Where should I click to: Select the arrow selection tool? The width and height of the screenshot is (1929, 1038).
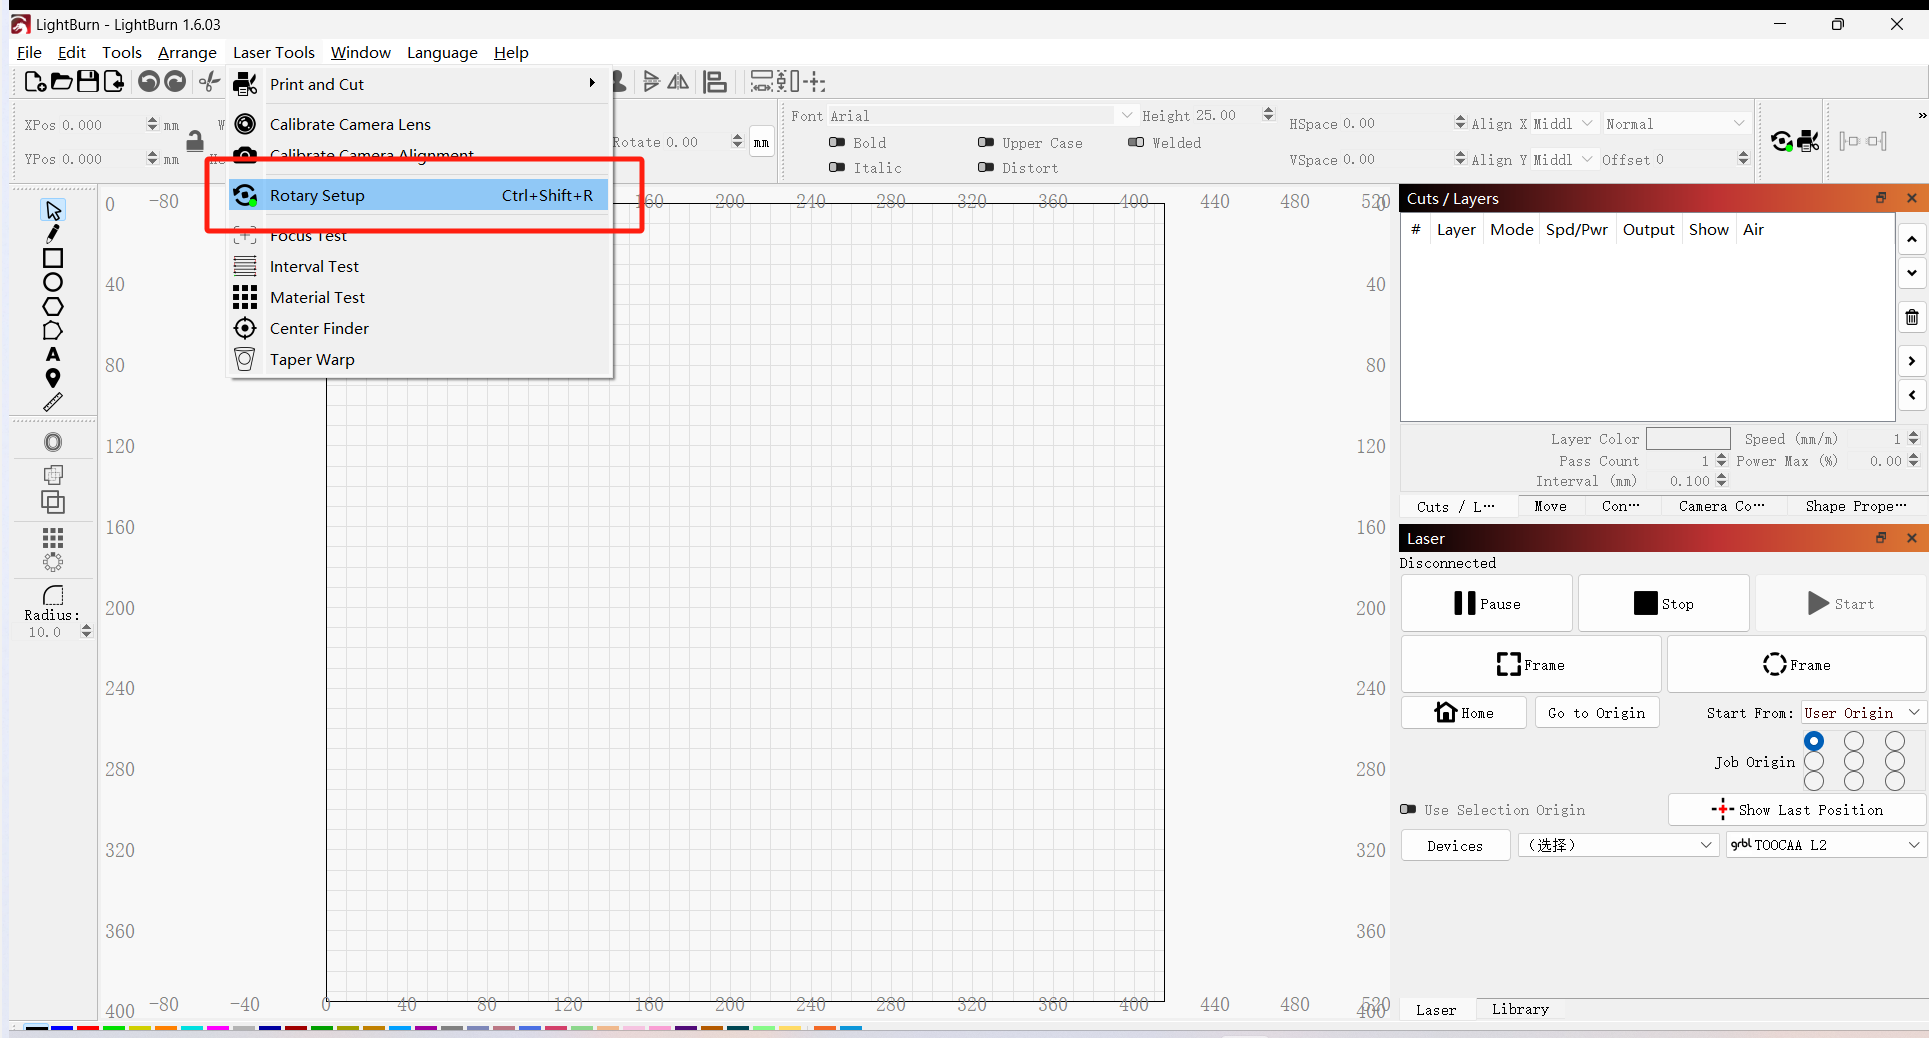coord(53,210)
